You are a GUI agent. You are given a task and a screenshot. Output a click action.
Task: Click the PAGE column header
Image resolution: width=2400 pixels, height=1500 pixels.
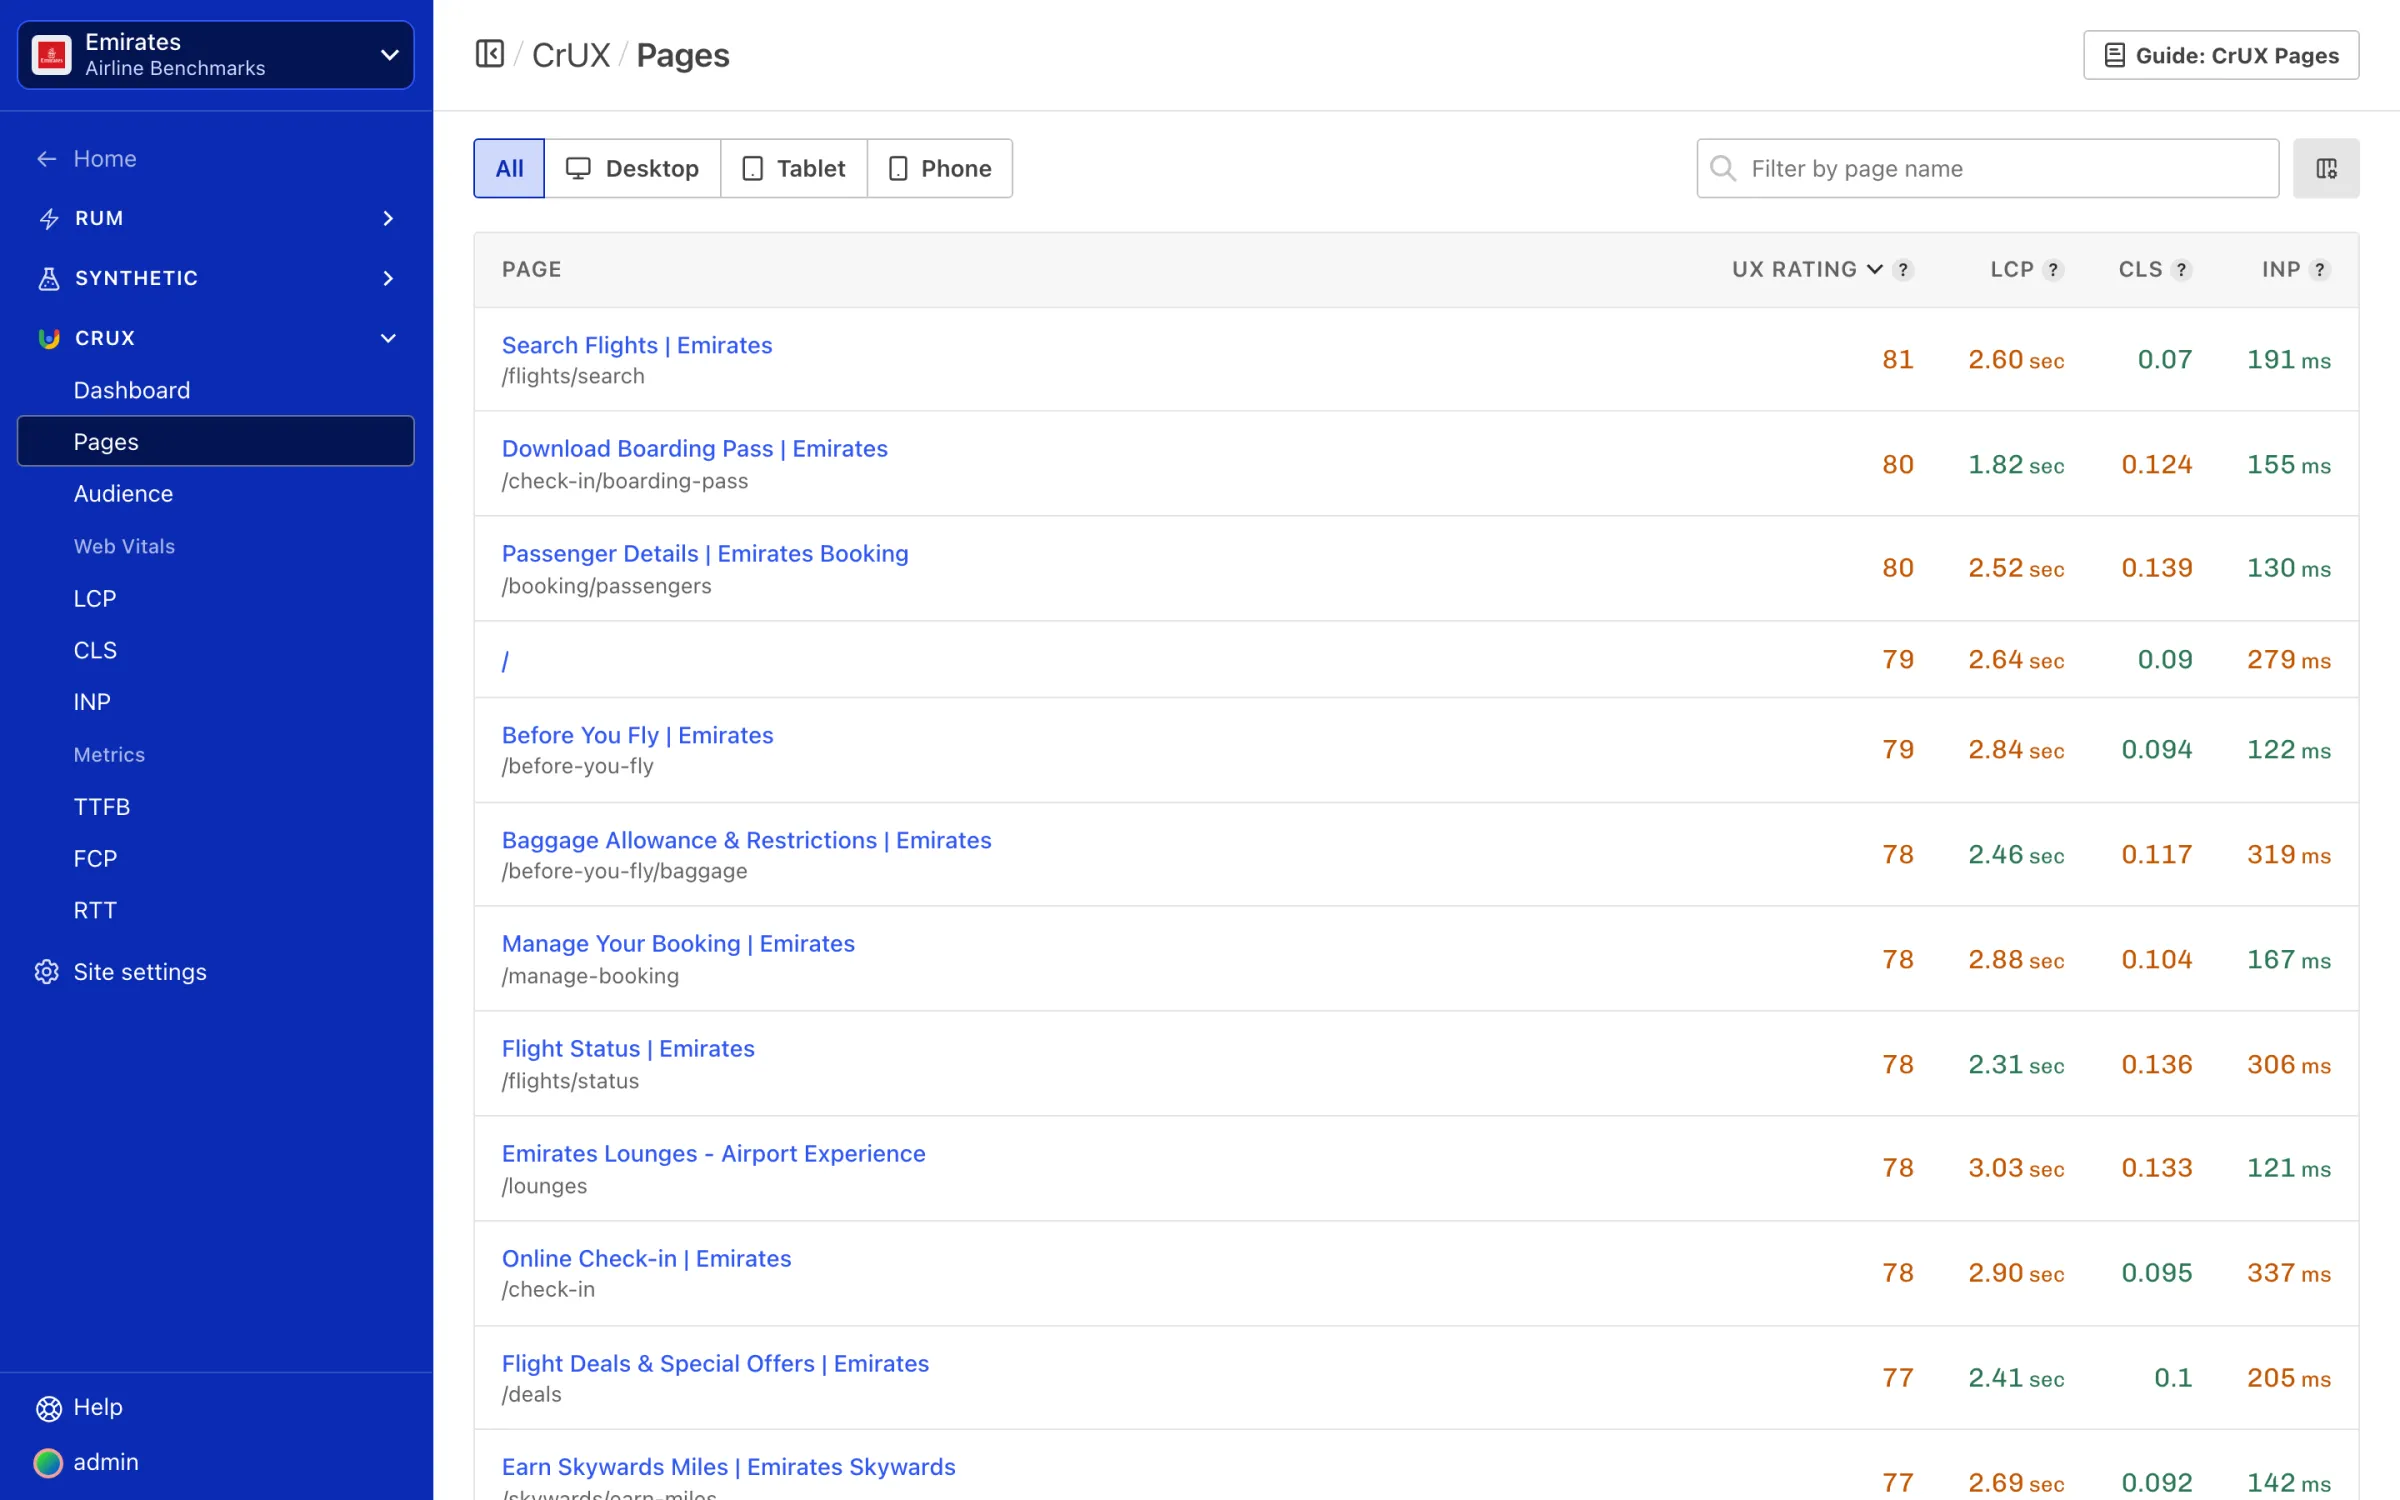click(532, 270)
